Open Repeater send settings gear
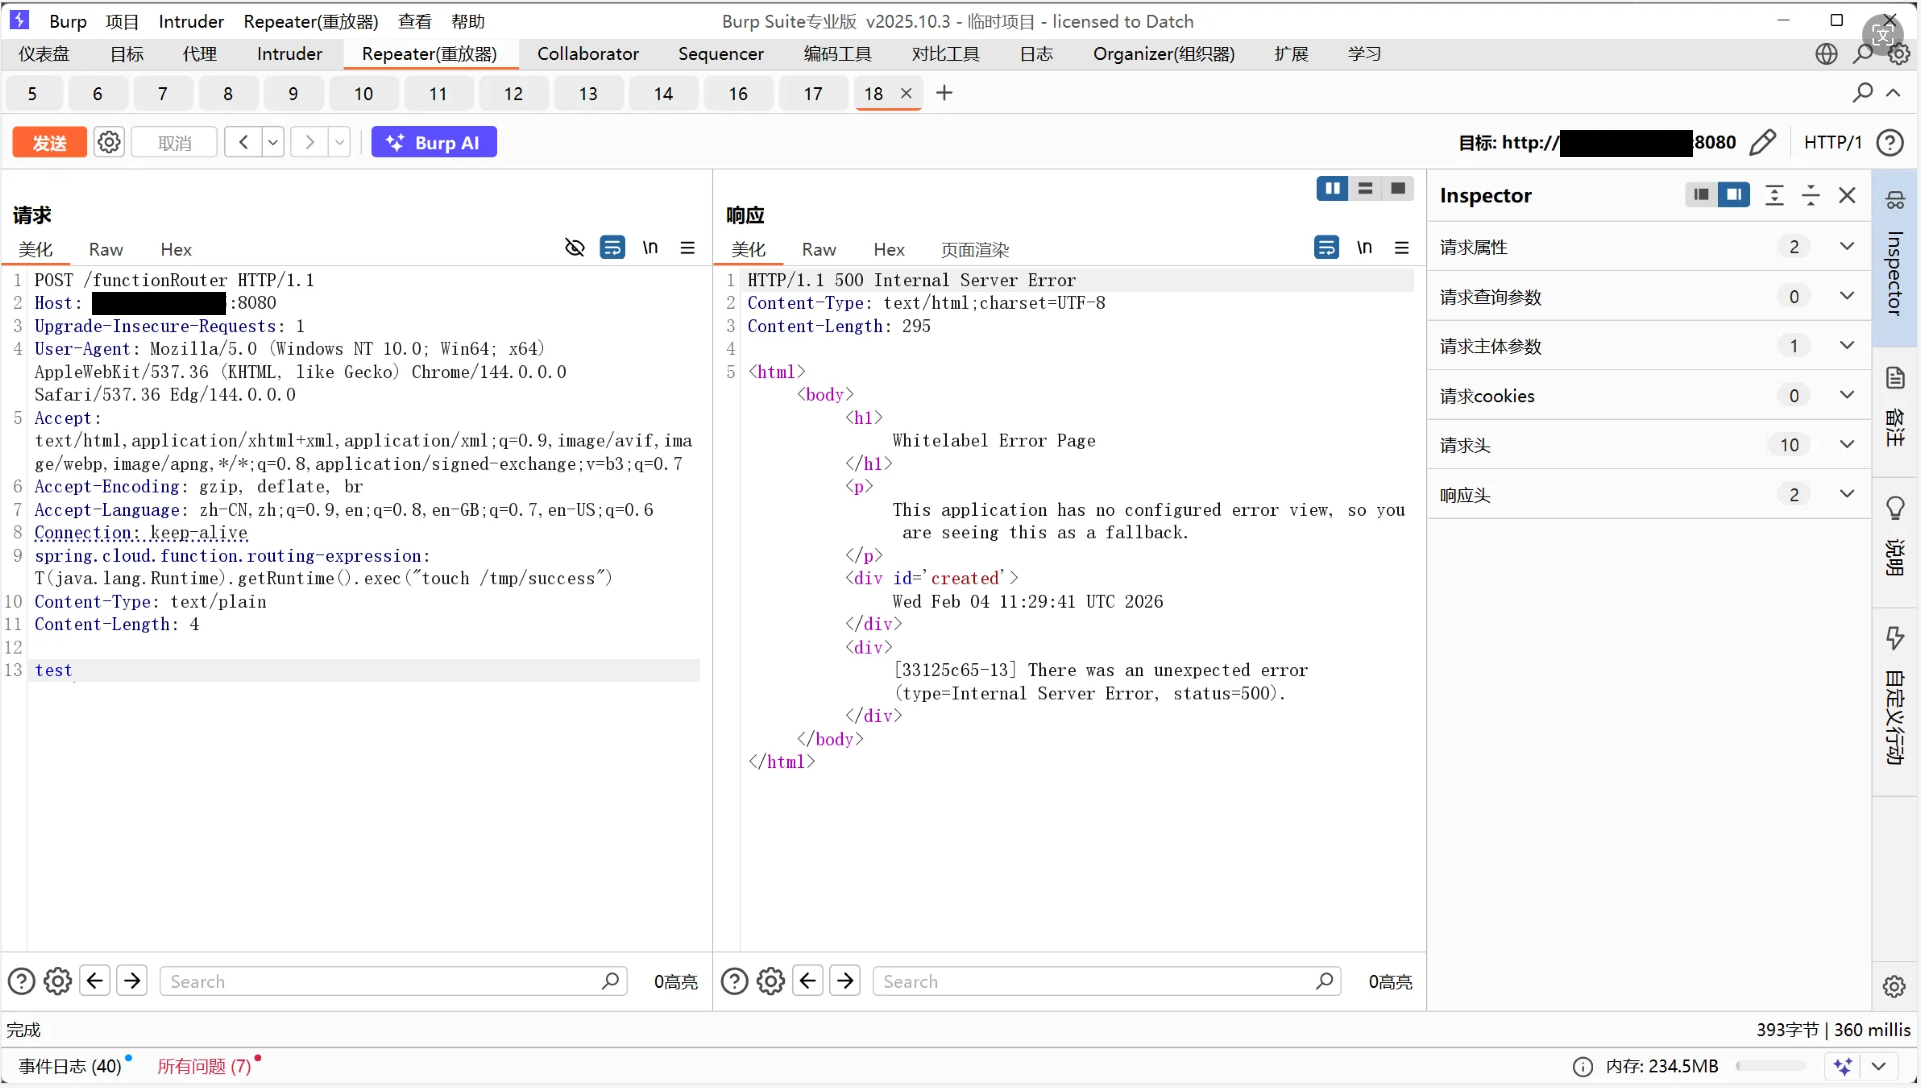The image size is (1921, 1088). pos(109,142)
